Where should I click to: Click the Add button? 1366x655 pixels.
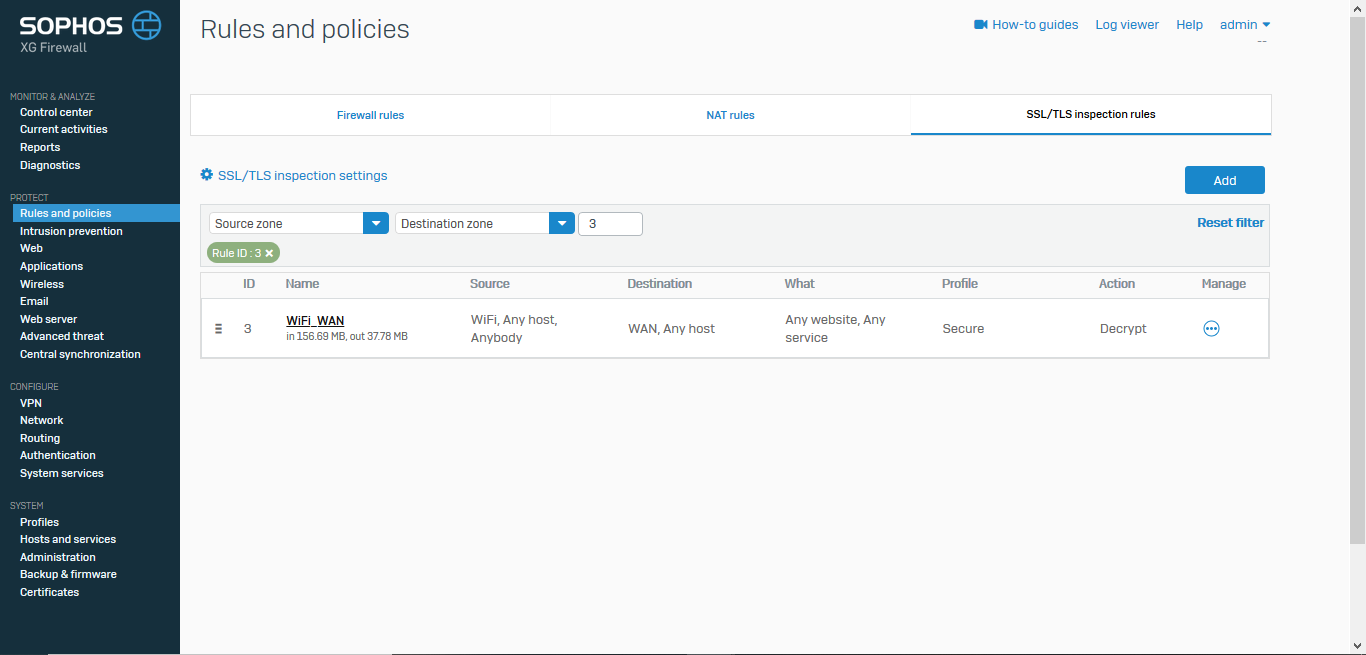tap(1225, 180)
